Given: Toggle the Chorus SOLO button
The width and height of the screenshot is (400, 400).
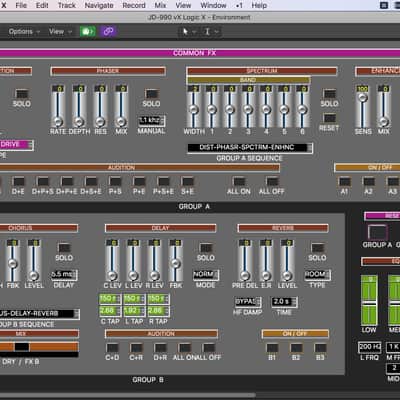Looking at the screenshot, I should tap(64, 248).
